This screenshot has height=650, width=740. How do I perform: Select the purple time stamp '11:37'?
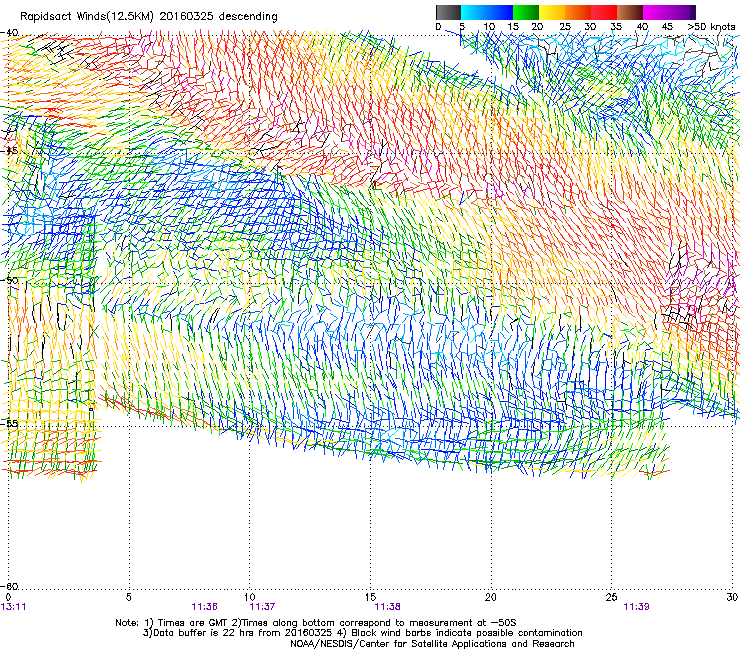point(262,607)
